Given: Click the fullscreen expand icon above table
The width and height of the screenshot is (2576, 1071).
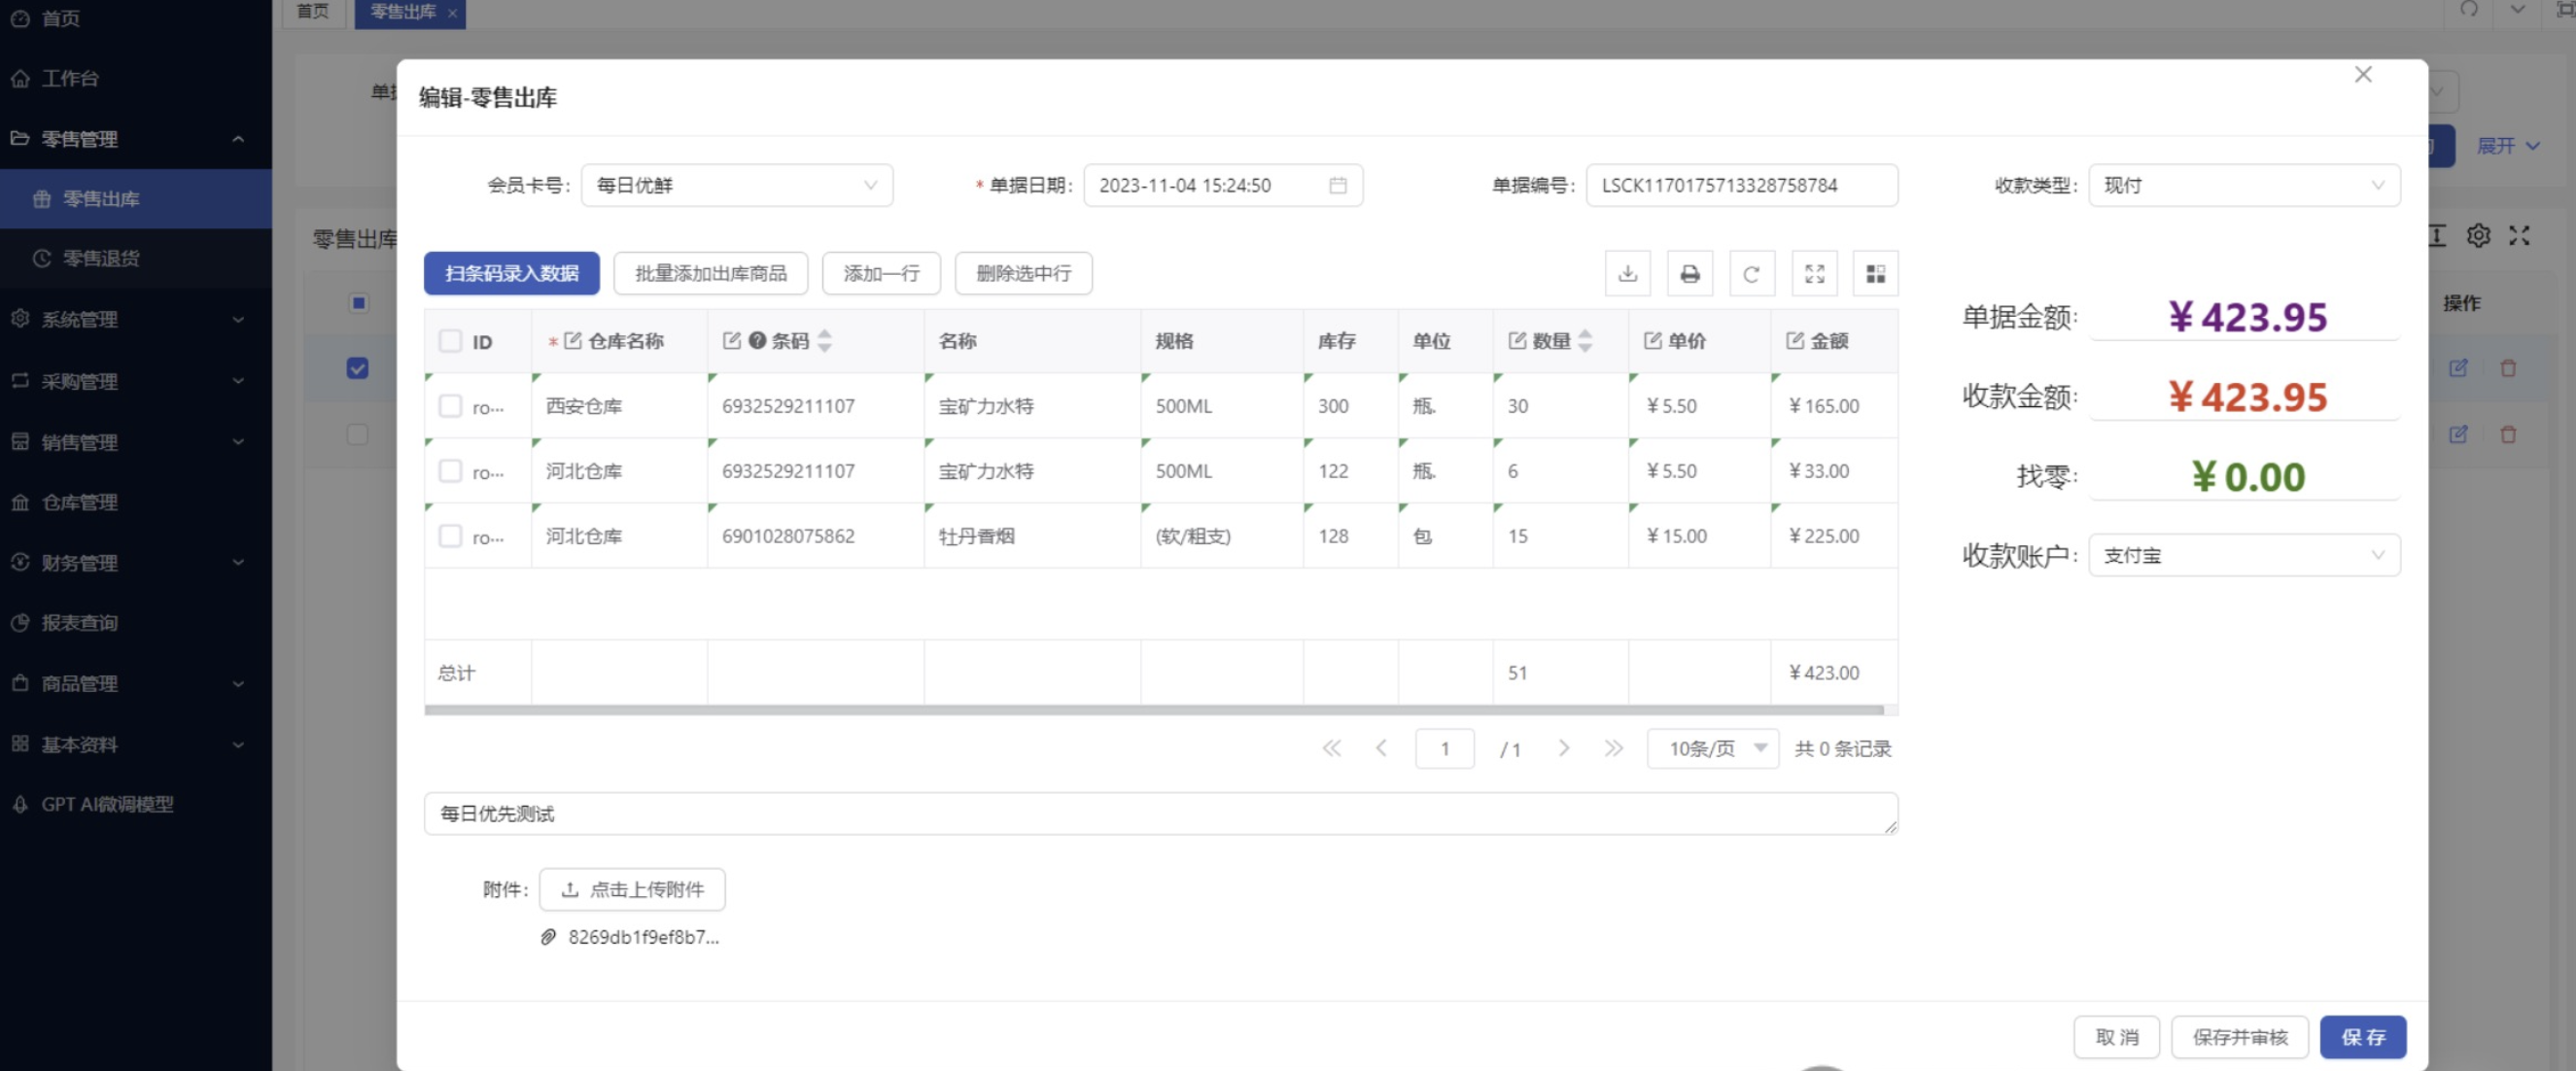Looking at the screenshot, I should (1814, 273).
